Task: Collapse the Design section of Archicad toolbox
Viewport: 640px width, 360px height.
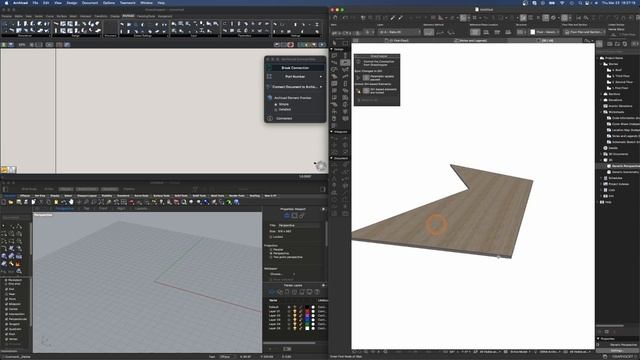Action: click(x=332, y=49)
